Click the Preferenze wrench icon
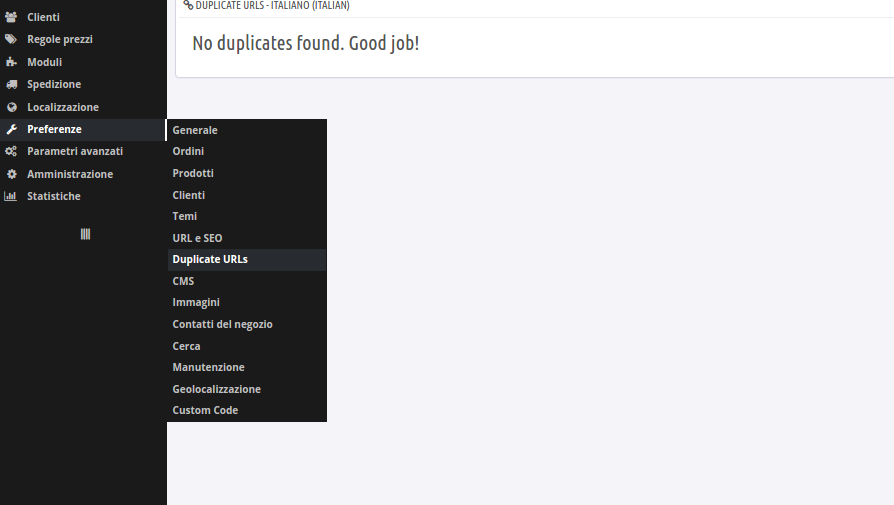Image resolution: width=894 pixels, height=505 pixels. [x=11, y=129]
